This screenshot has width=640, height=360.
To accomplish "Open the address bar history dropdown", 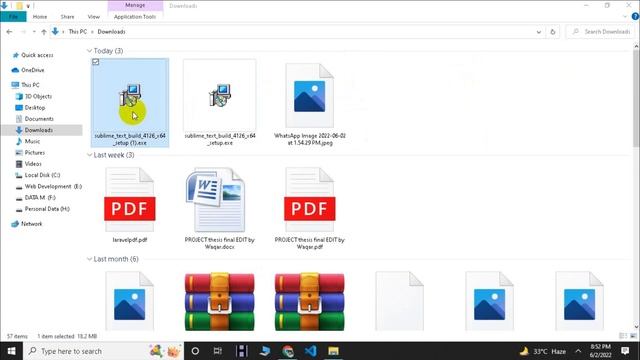I will [x=539, y=32].
